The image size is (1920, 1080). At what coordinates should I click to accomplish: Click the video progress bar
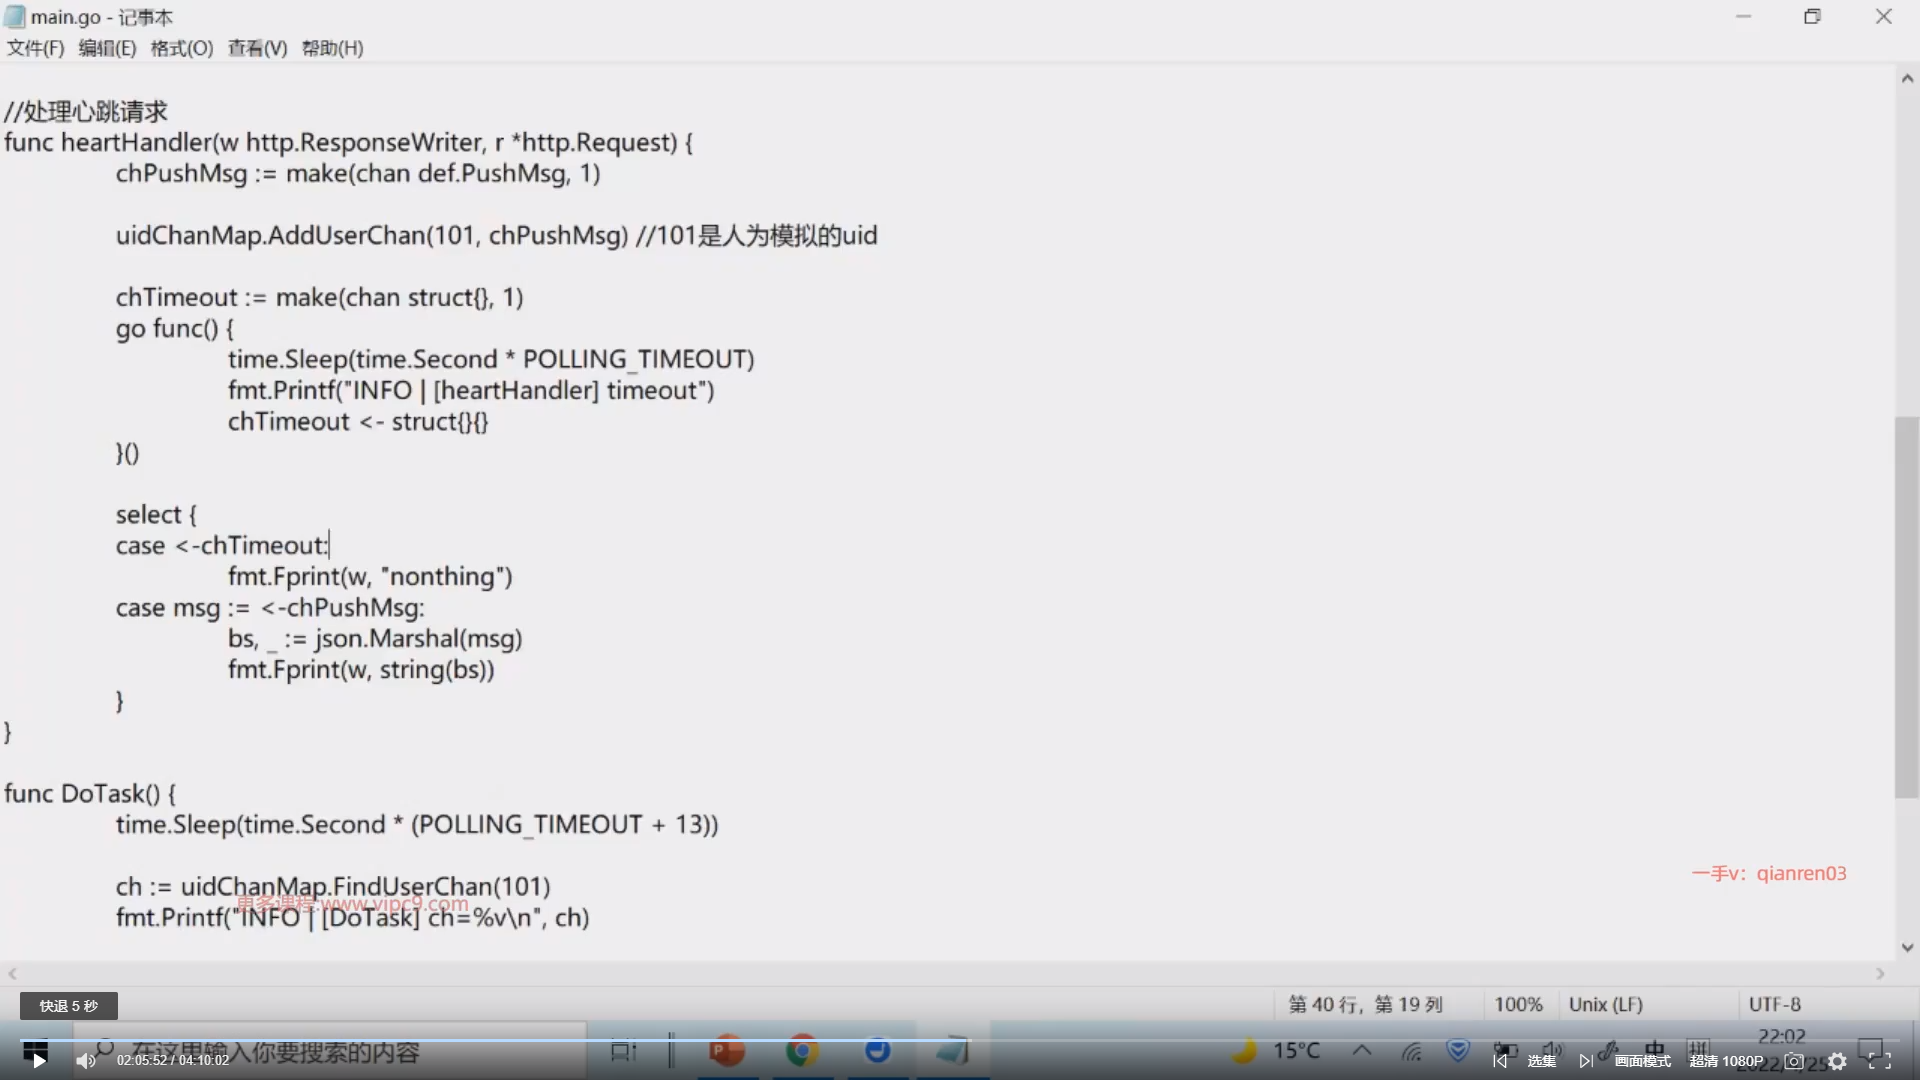click(960, 1041)
